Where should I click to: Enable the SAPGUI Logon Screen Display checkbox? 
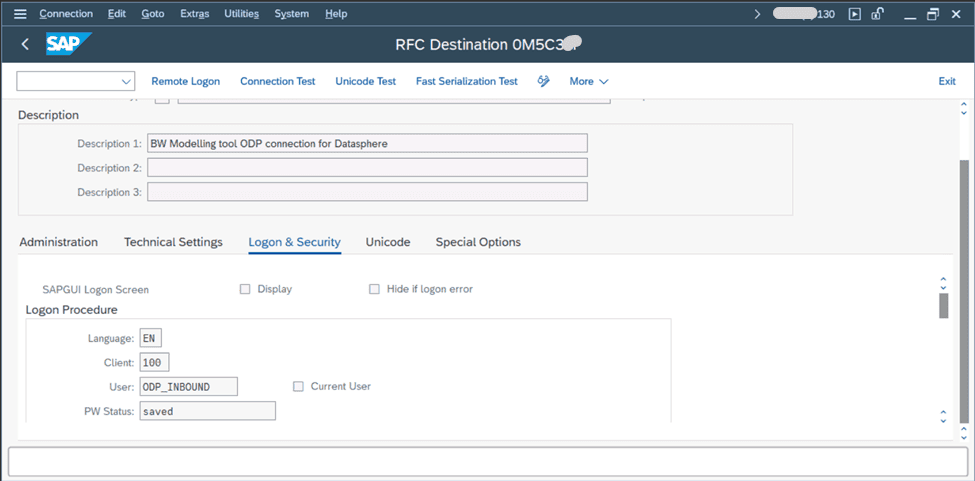pyautogui.click(x=245, y=289)
